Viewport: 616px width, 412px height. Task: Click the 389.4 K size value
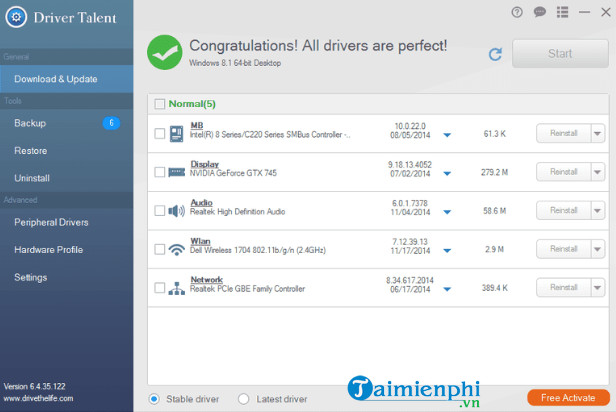point(495,288)
